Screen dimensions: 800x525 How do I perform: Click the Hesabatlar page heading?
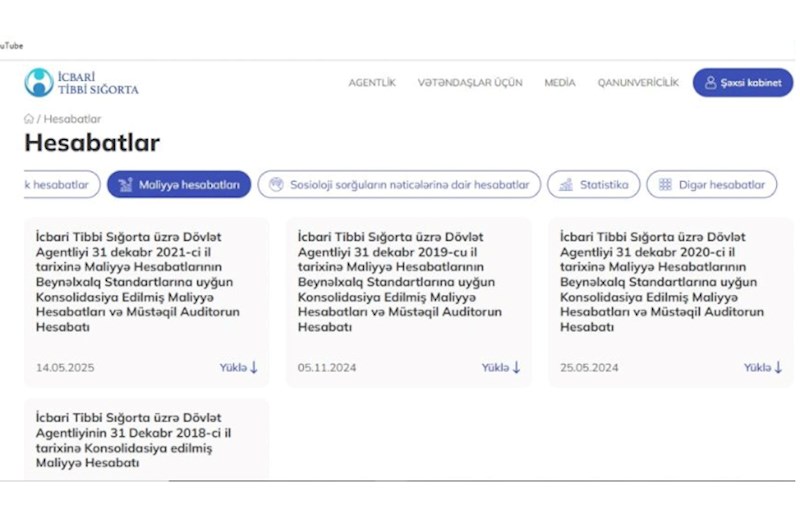point(92,142)
